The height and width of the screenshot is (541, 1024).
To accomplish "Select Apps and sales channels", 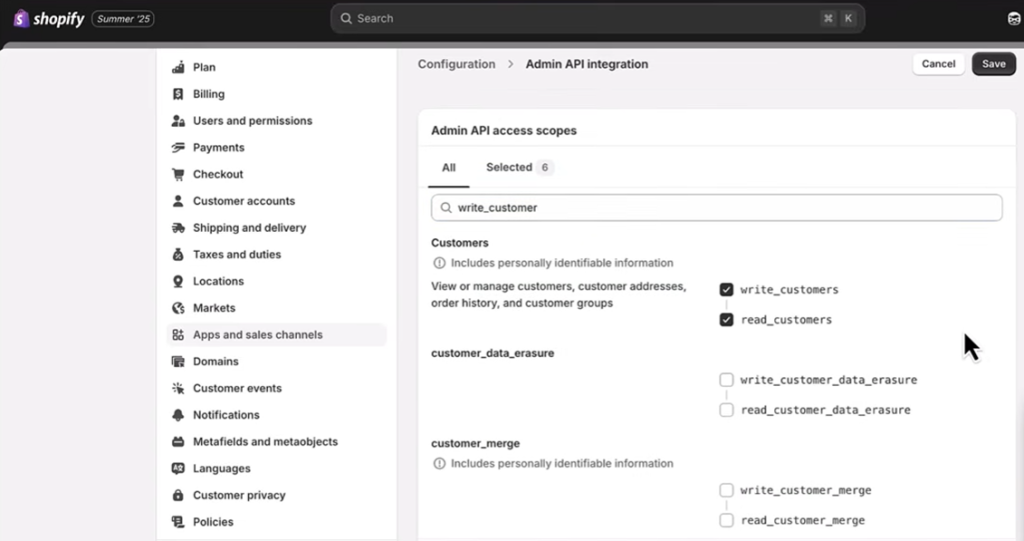I will (x=277, y=335).
